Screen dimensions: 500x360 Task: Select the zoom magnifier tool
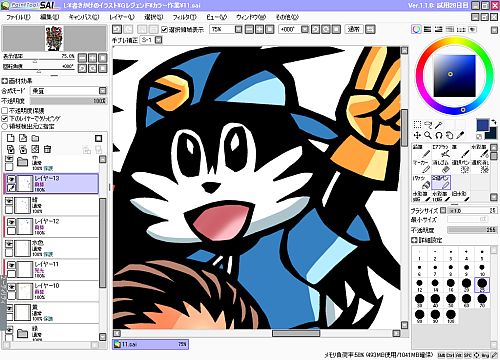428,135
